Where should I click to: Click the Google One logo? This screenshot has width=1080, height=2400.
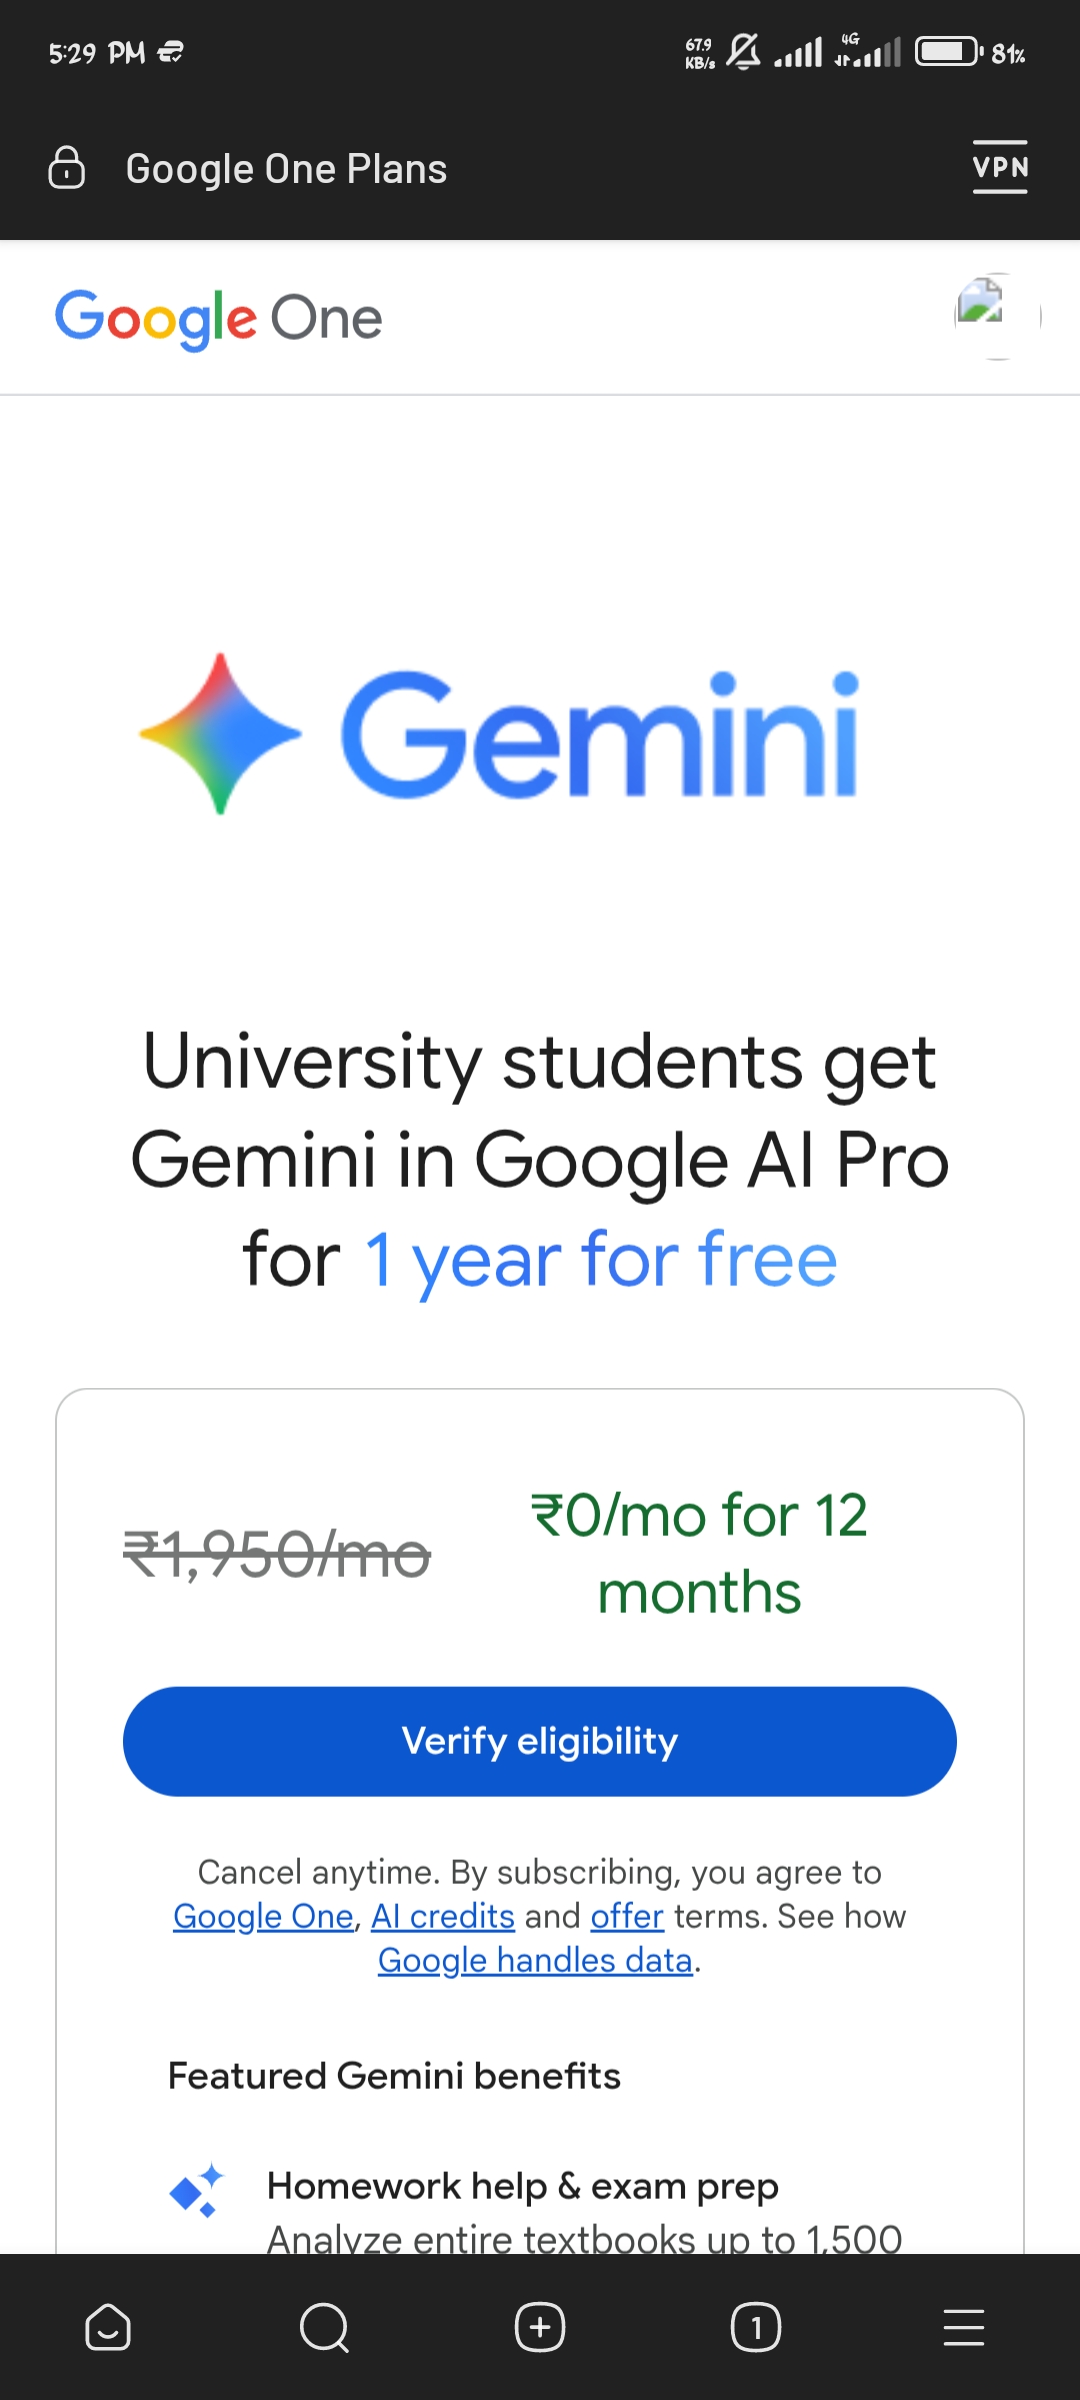click(x=219, y=319)
